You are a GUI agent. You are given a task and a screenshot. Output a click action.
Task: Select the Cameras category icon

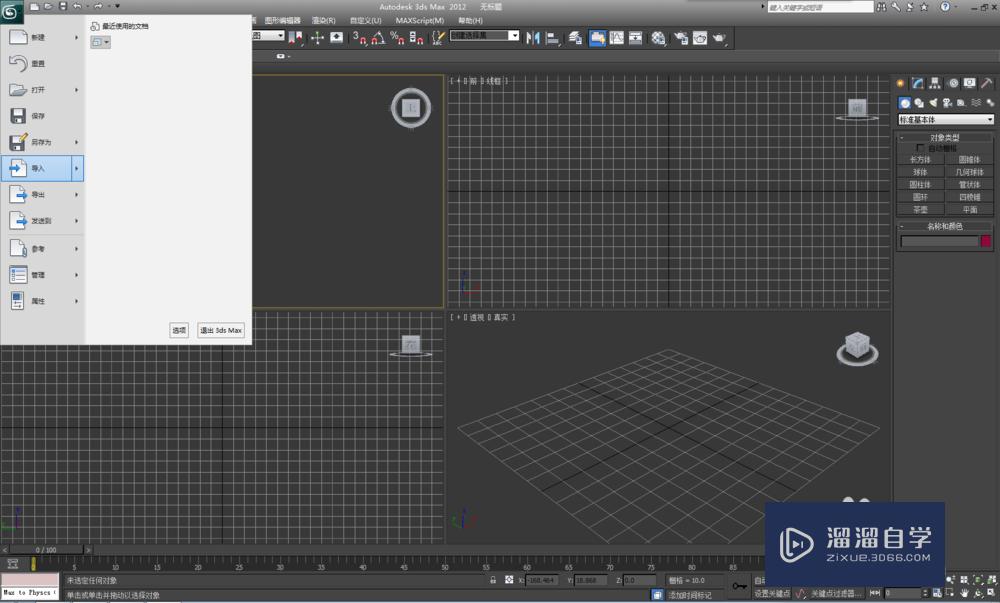(946, 102)
